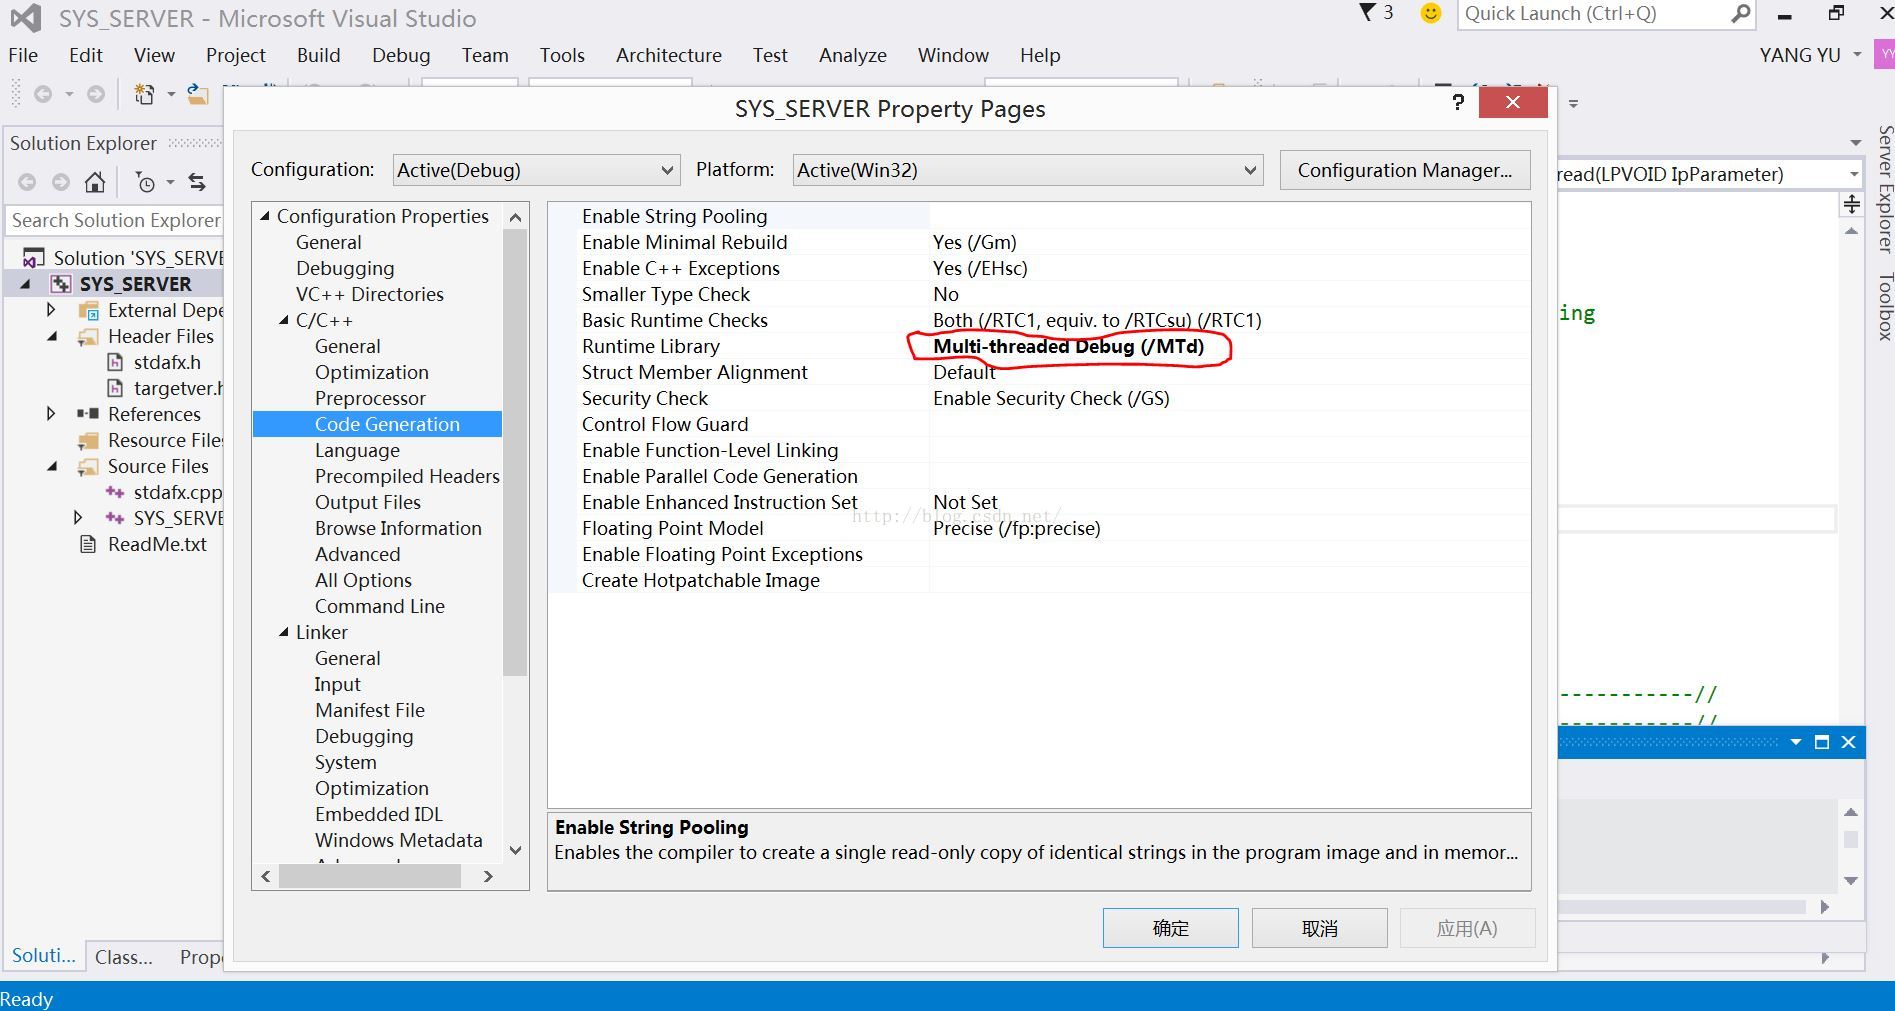Expand the References node
The width and height of the screenshot is (1895, 1011).
coord(51,414)
